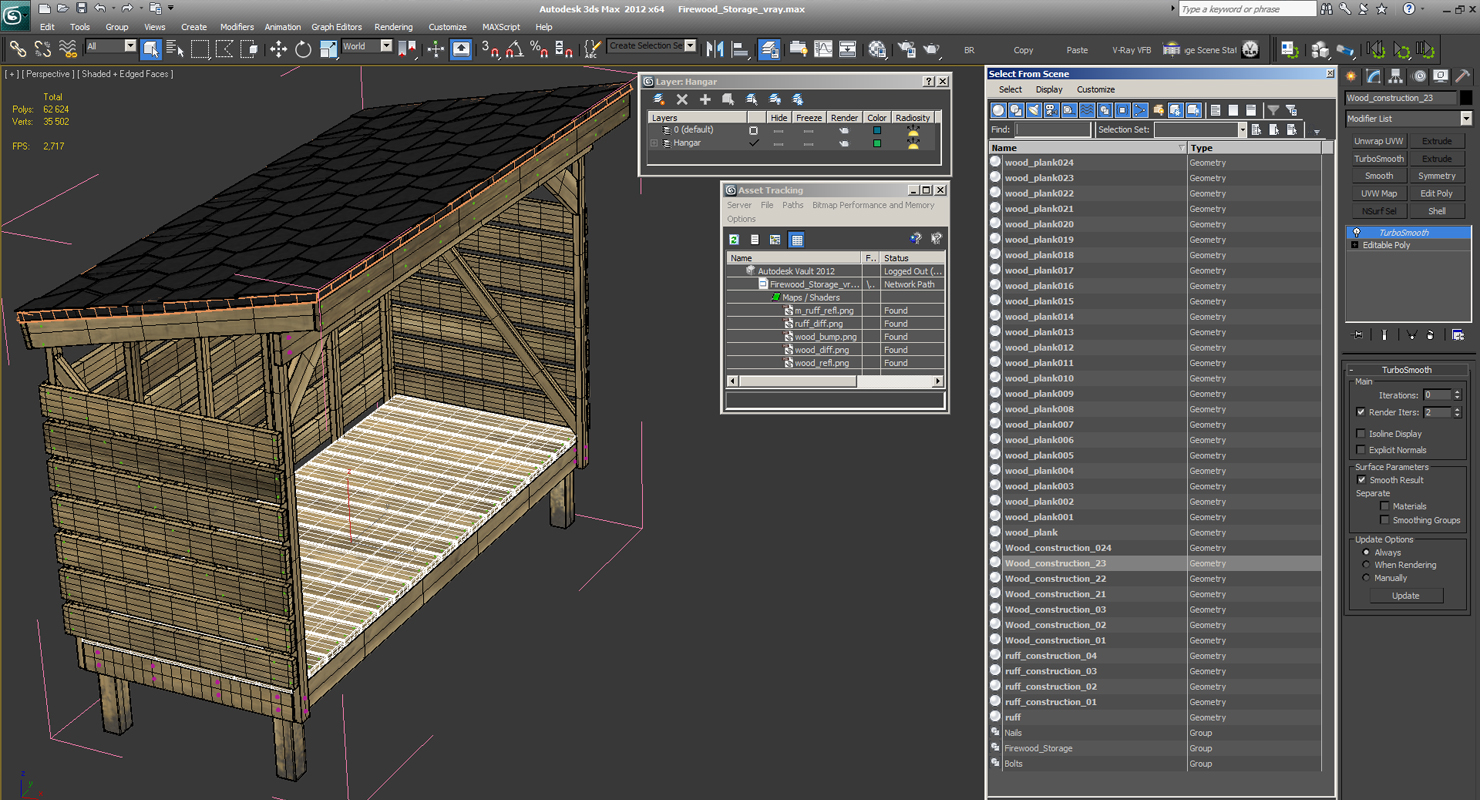This screenshot has width=1480, height=800.
Task: Toggle Percent Snap in main toolbar
Action: click(538, 48)
